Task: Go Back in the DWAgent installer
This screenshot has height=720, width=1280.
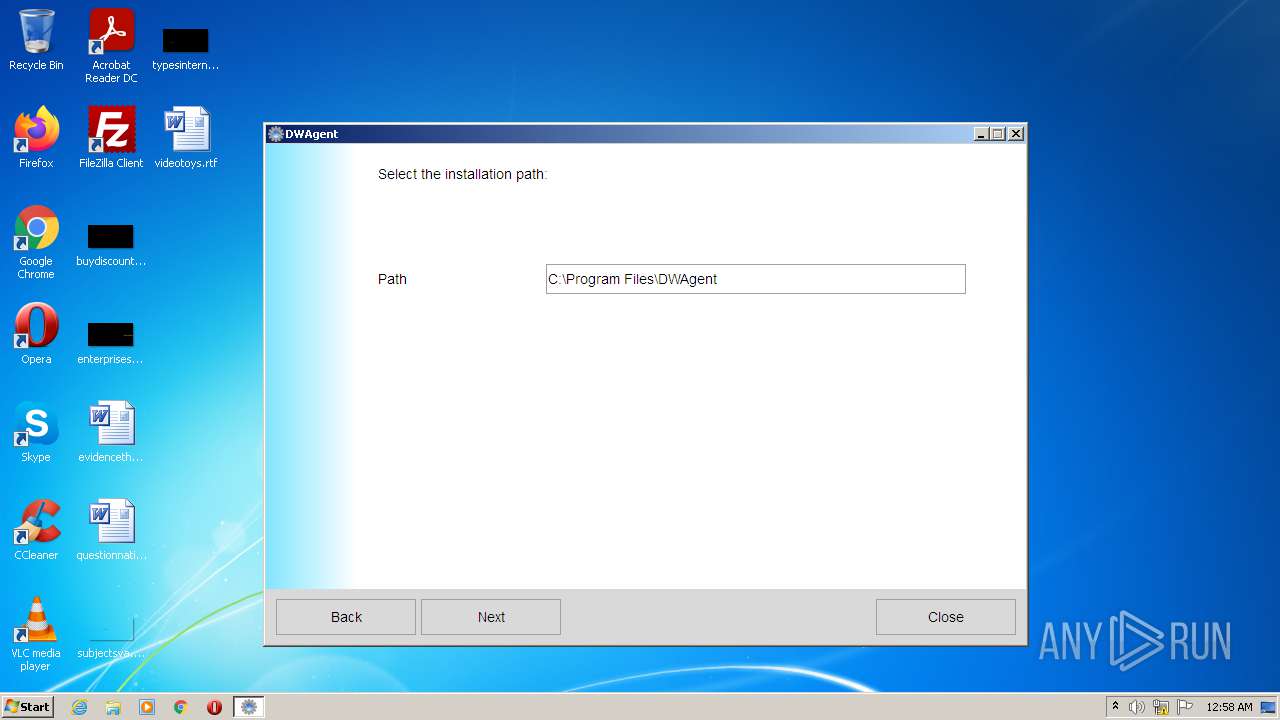Action: pos(346,617)
